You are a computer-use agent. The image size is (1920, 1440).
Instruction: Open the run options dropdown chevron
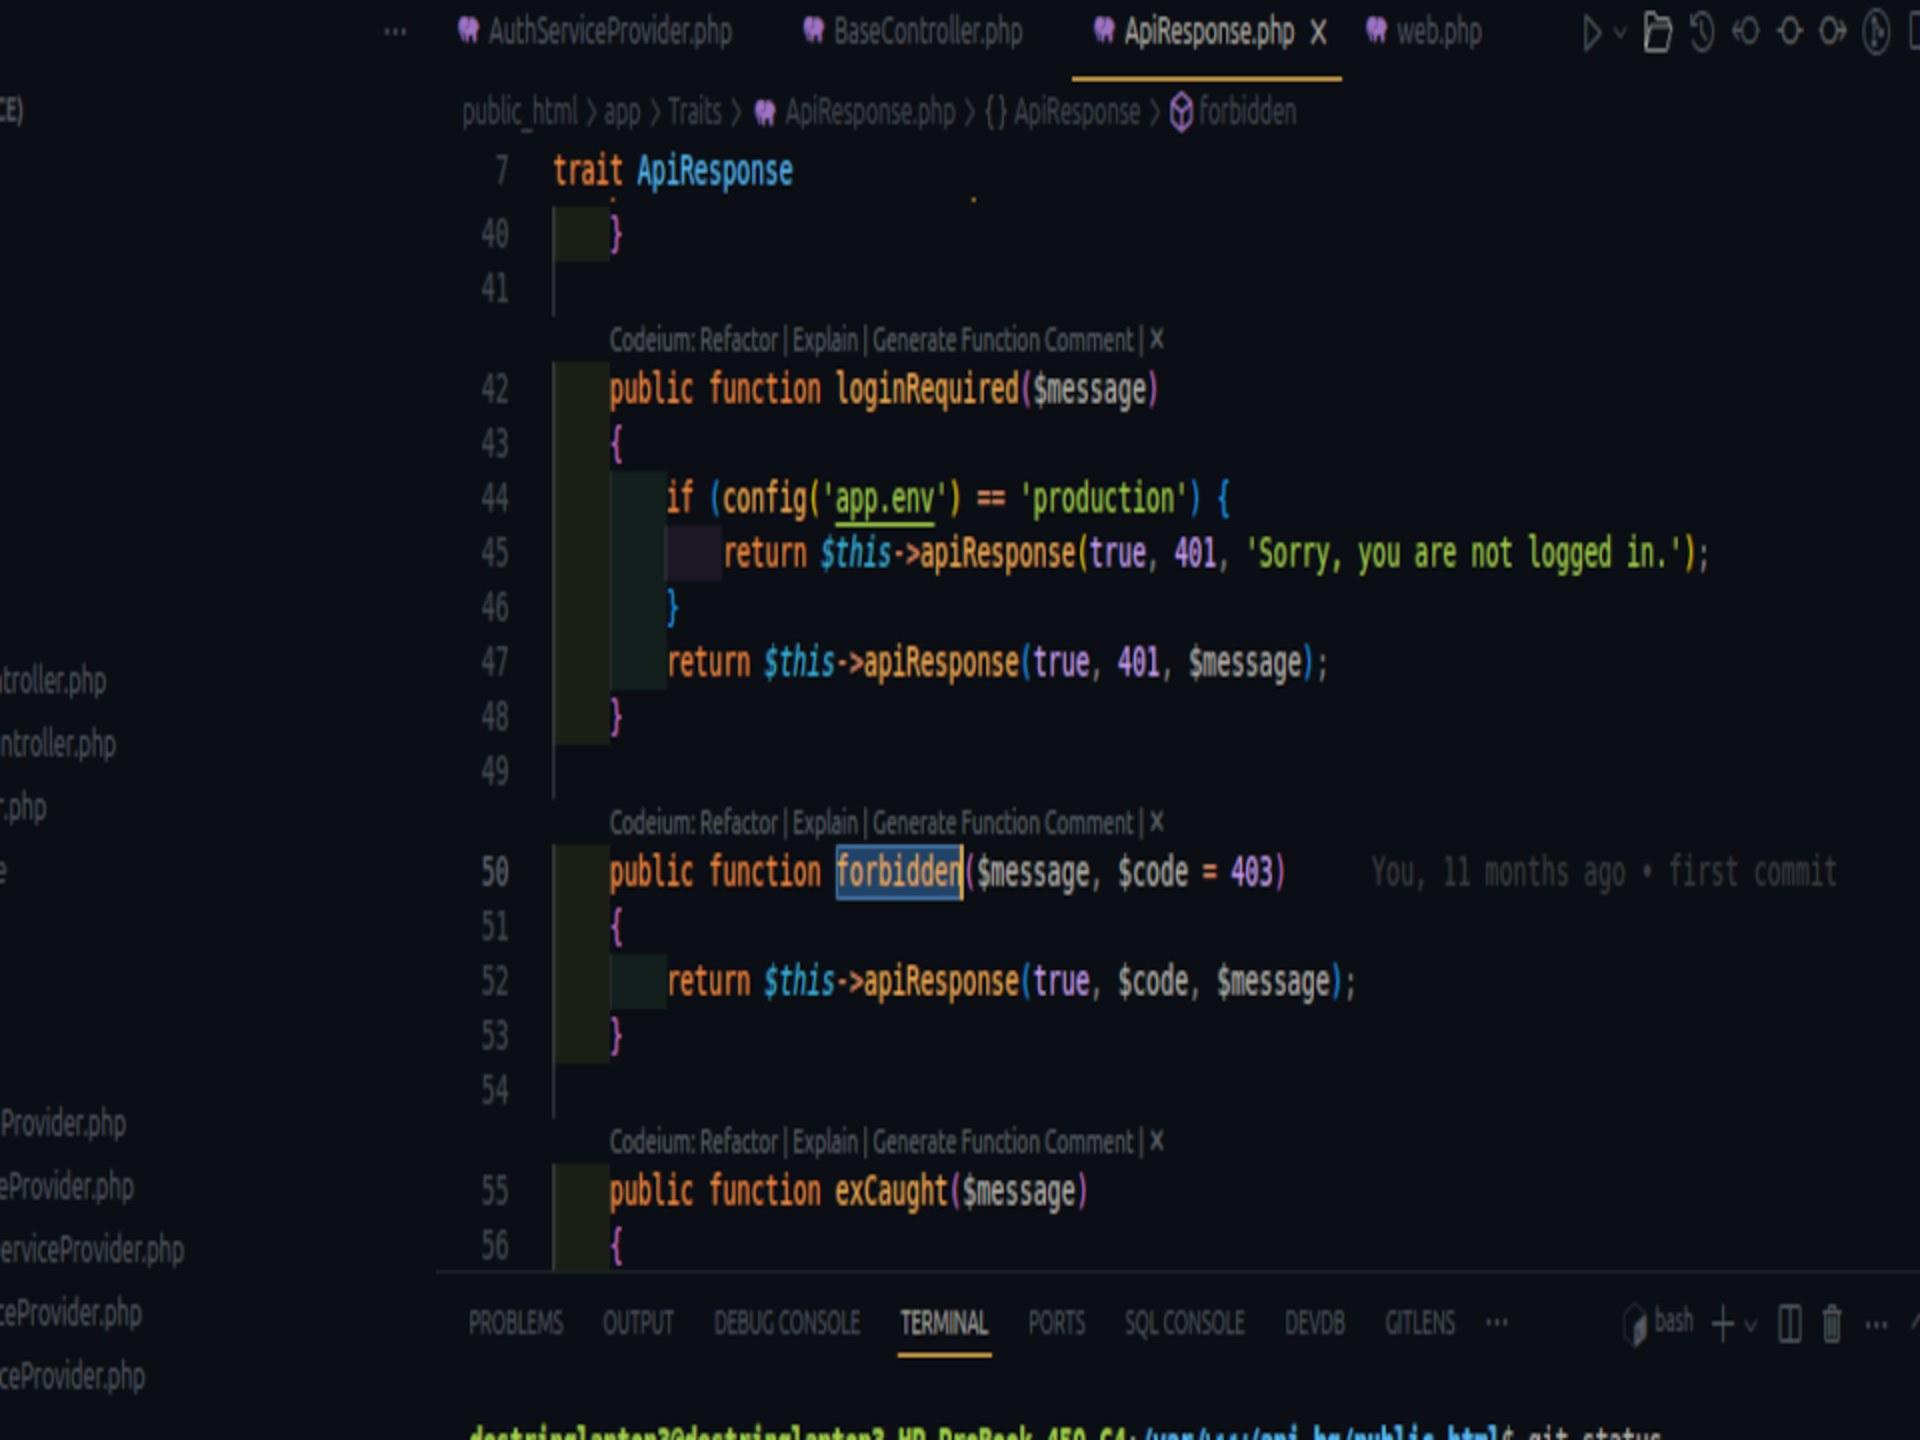(1620, 33)
